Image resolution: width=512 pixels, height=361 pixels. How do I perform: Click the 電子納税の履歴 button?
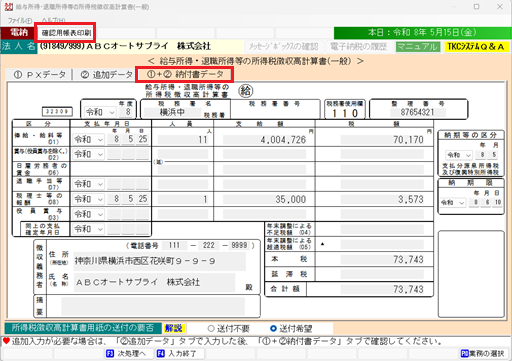(358, 47)
